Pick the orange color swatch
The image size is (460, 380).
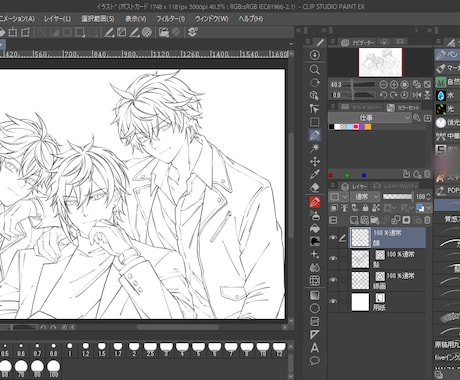368,127
